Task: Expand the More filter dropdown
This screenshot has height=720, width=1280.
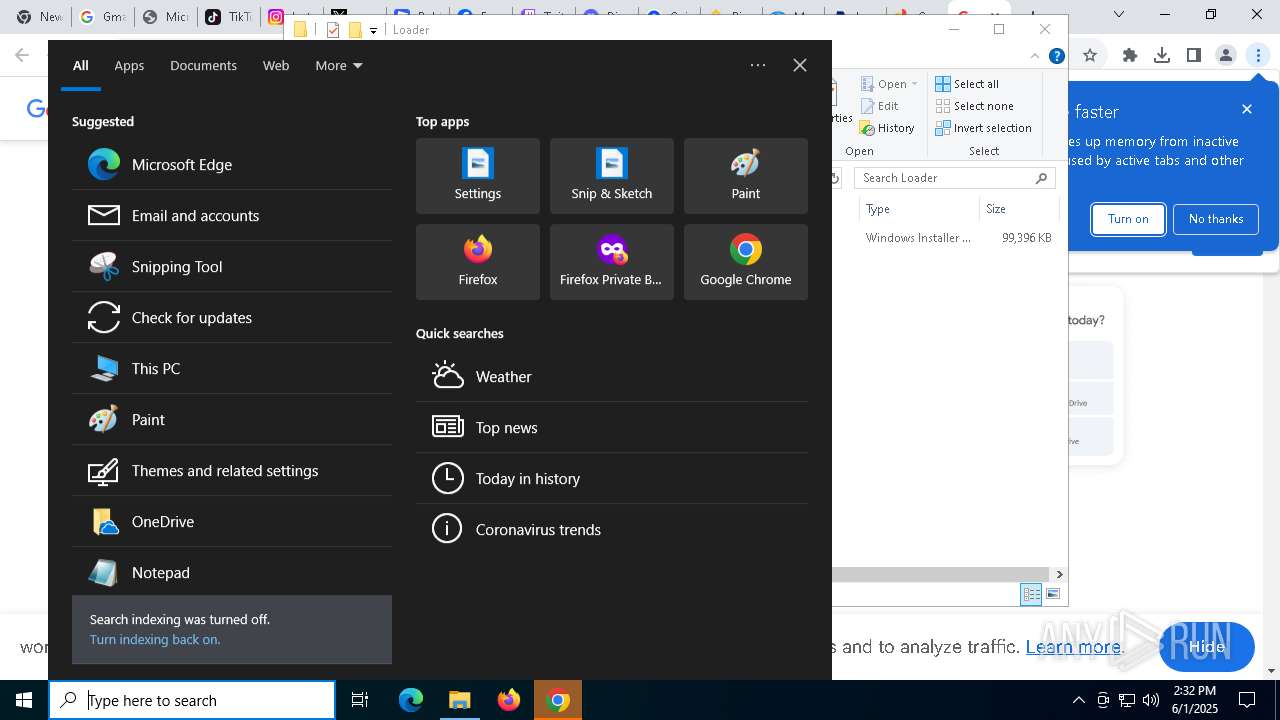Action: click(x=339, y=66)
